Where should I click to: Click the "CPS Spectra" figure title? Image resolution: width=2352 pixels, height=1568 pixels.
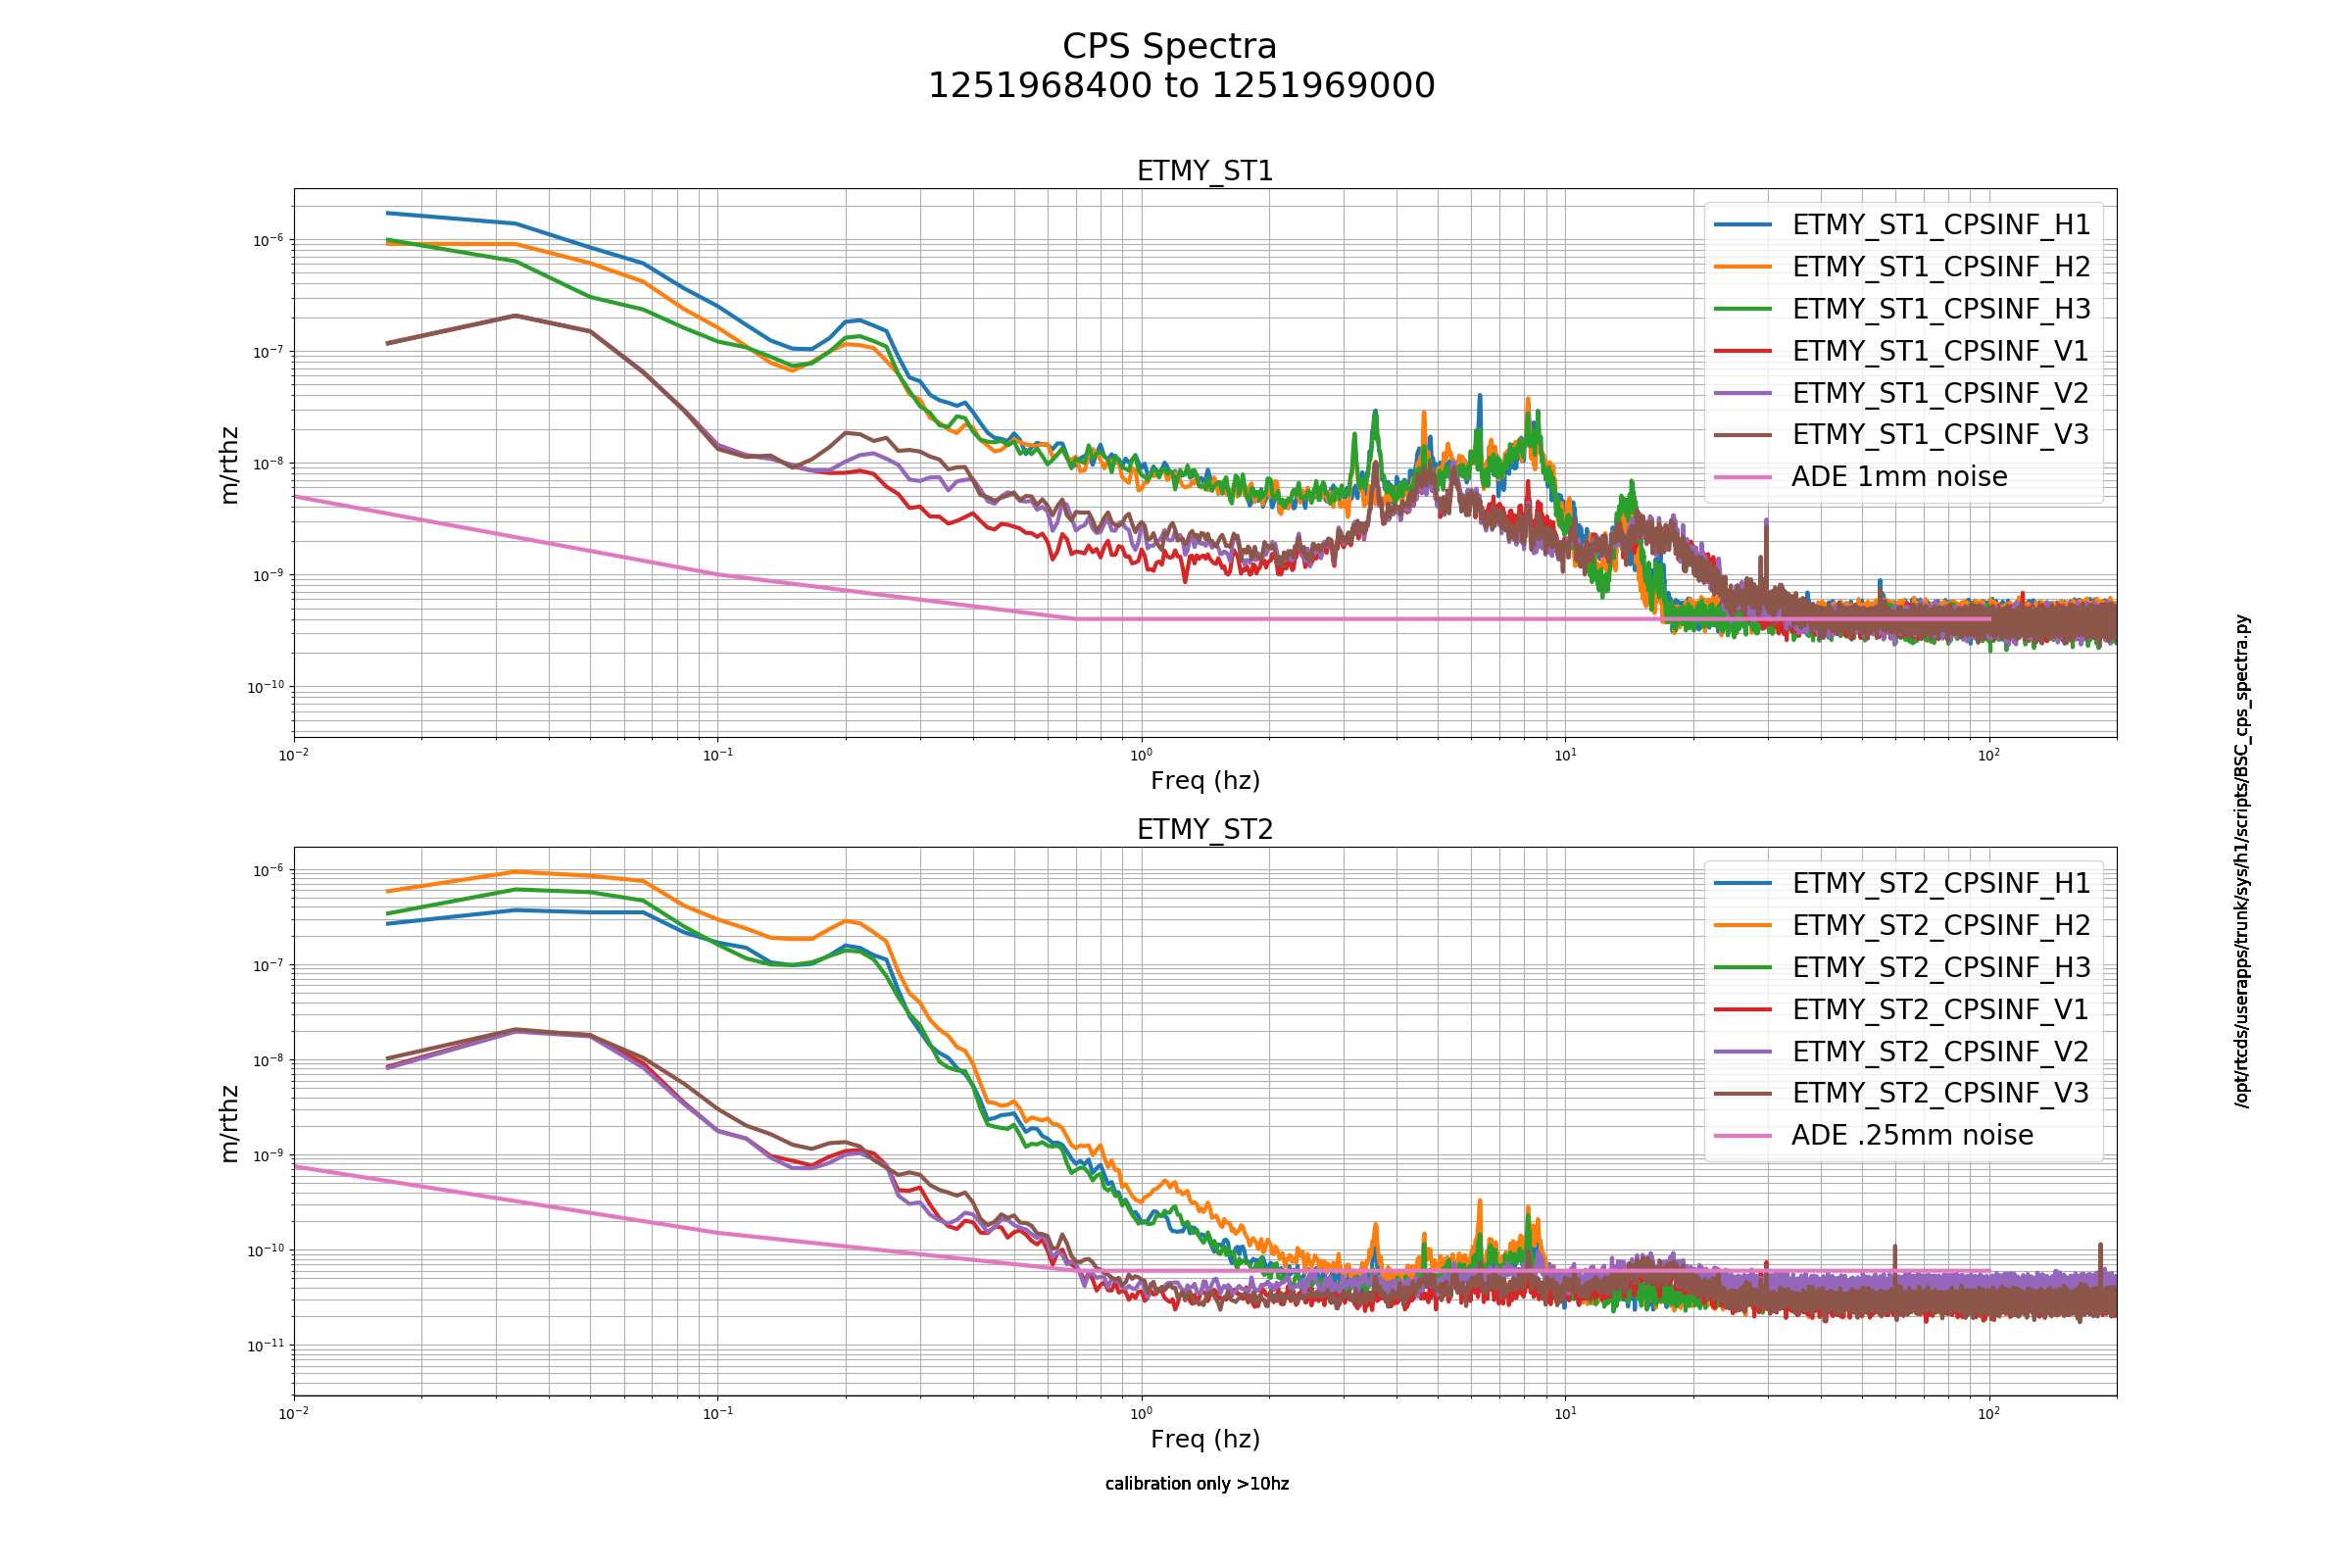1169,46
